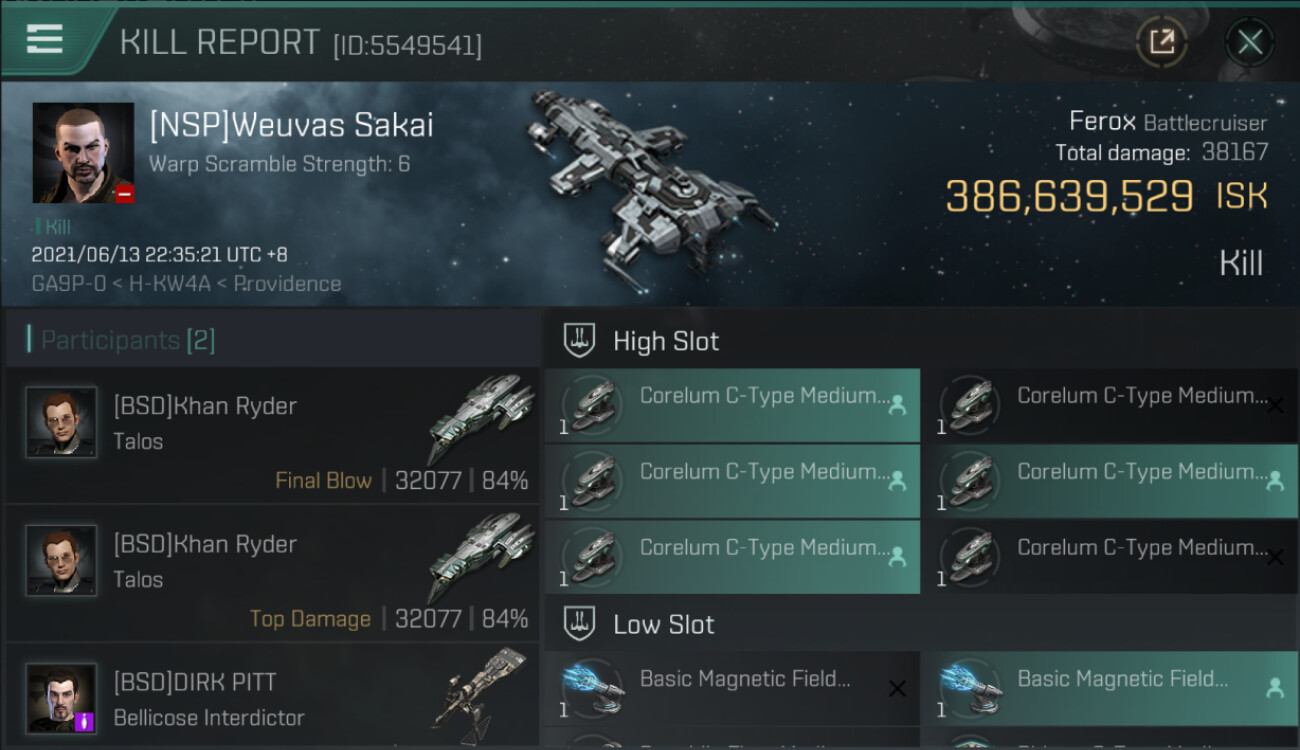The image size is (1300, 750).
Task: Open the hamburger menu in Kill Report header
Action: point(45,40)
